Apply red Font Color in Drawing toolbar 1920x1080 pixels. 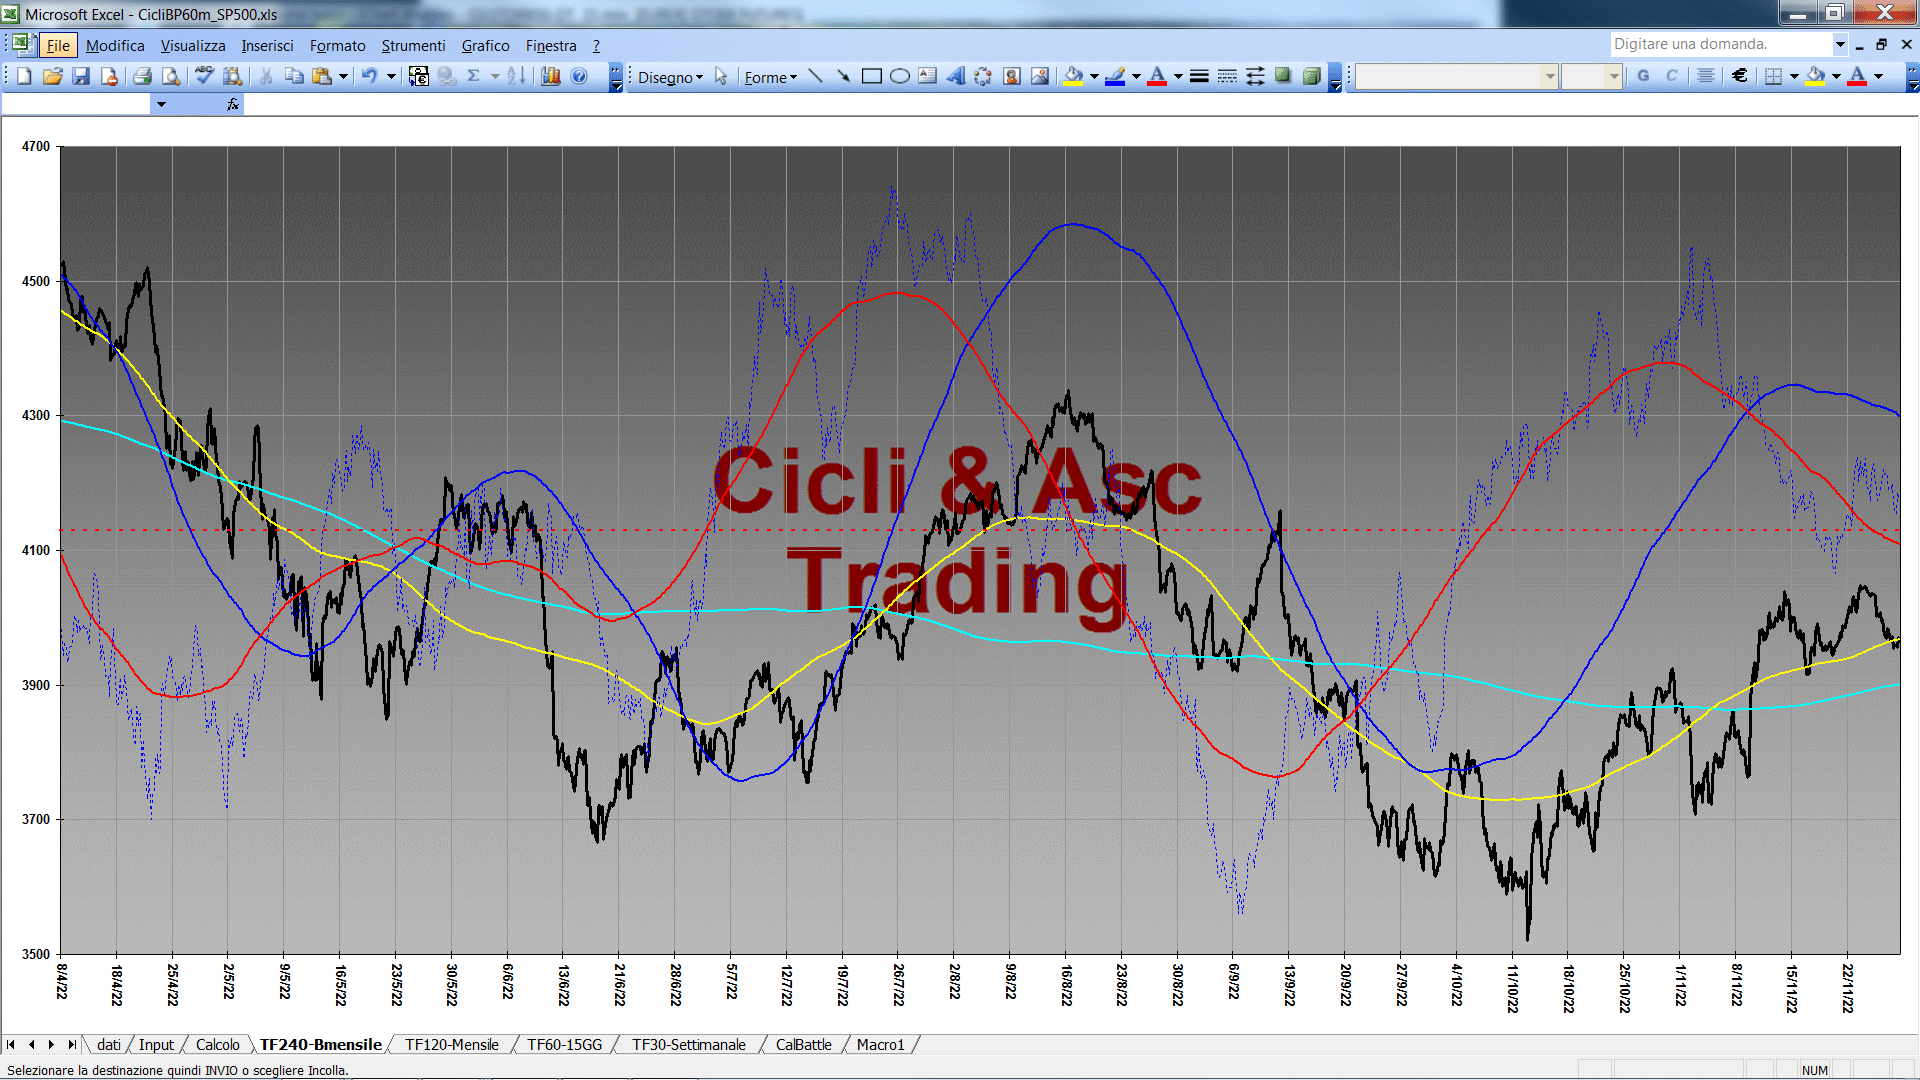click(1158, 76)
